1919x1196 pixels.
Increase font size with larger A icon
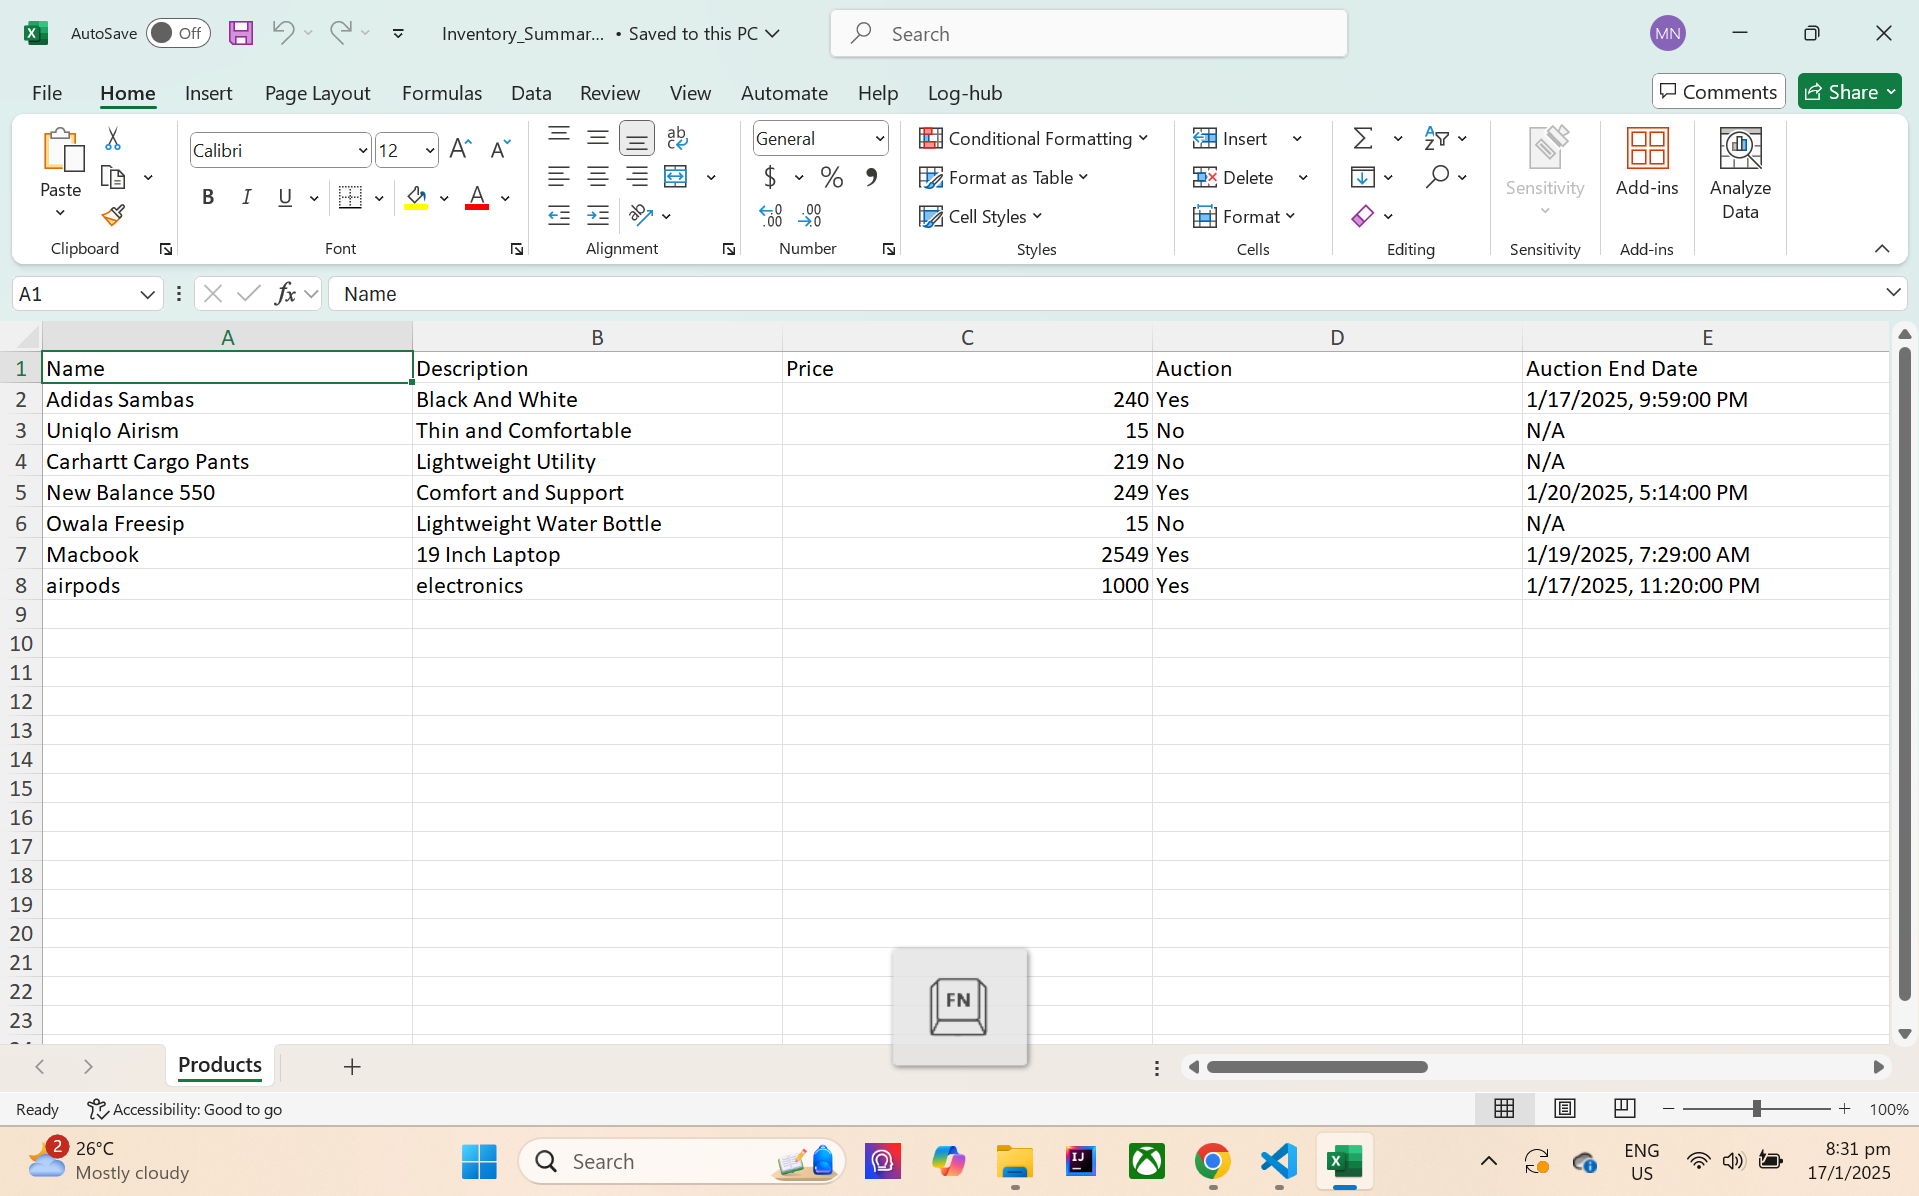pyautogui.click(x=460, y=150)
